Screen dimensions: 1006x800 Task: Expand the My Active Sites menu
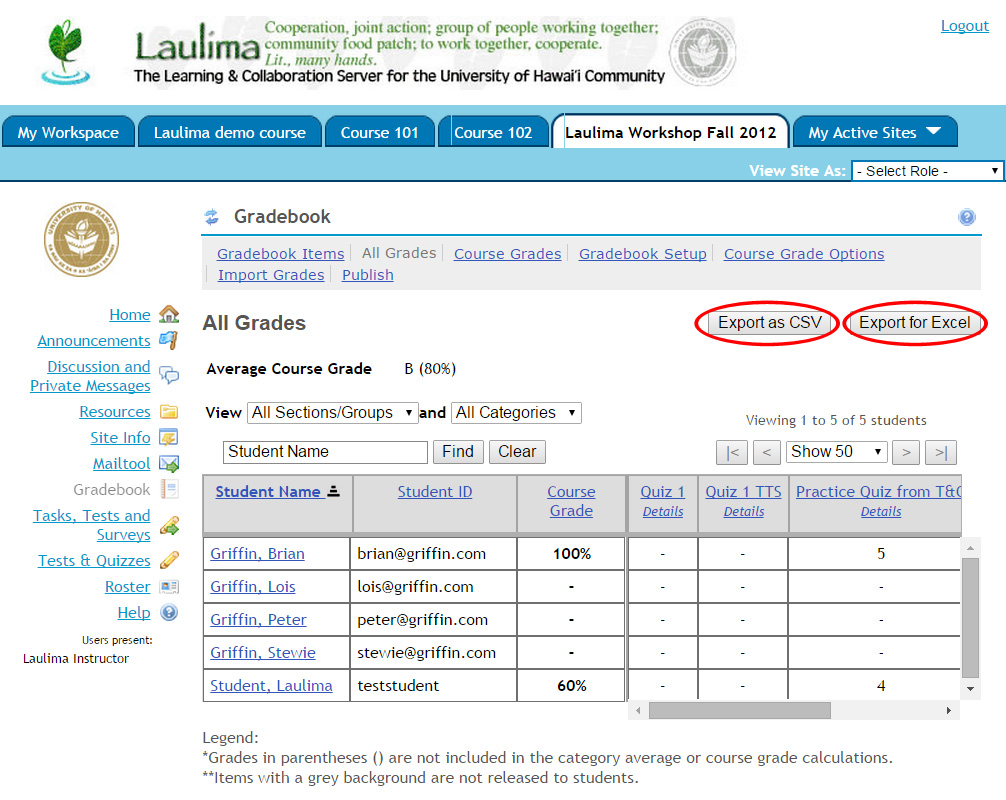(875, 132)
